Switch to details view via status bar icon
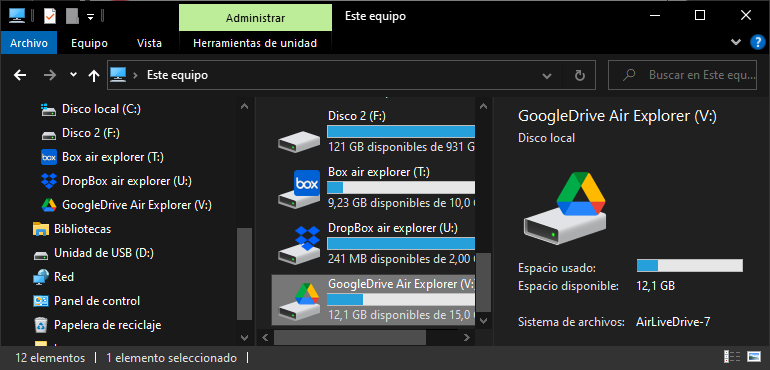This screenshot has height=370, width=770. (732, 357)
